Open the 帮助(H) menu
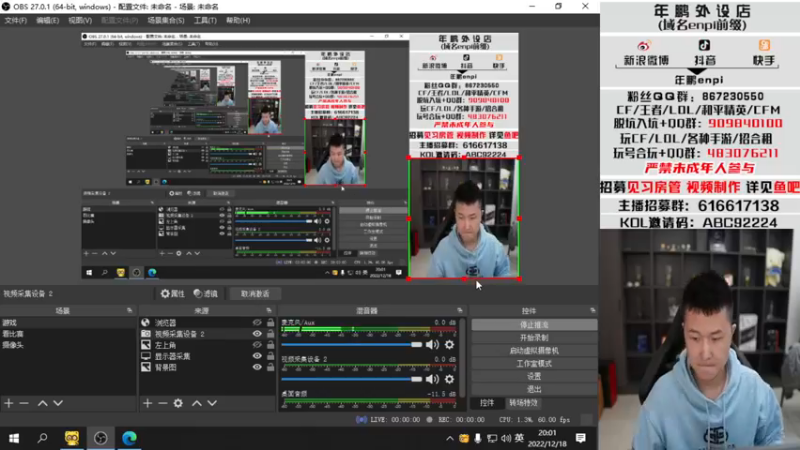This screenshot has width=800, height=450. click(x=238, y=20)
